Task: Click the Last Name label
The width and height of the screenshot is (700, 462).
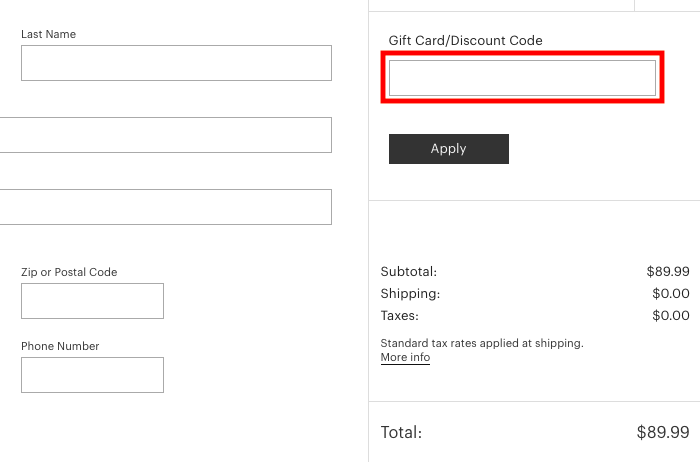Action: [x=48, y=34]
